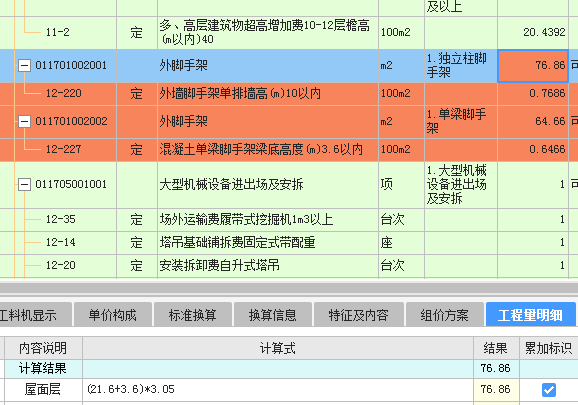Click quantity value 0.7686
578x405 pixels.
point(547,93)
